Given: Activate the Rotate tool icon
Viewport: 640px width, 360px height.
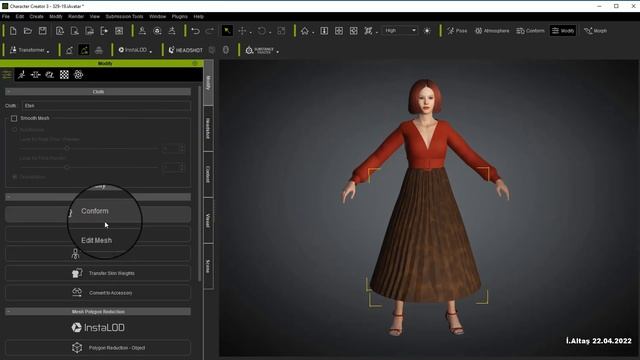Looking at the screenshot, I should click(x=262, y=31).
